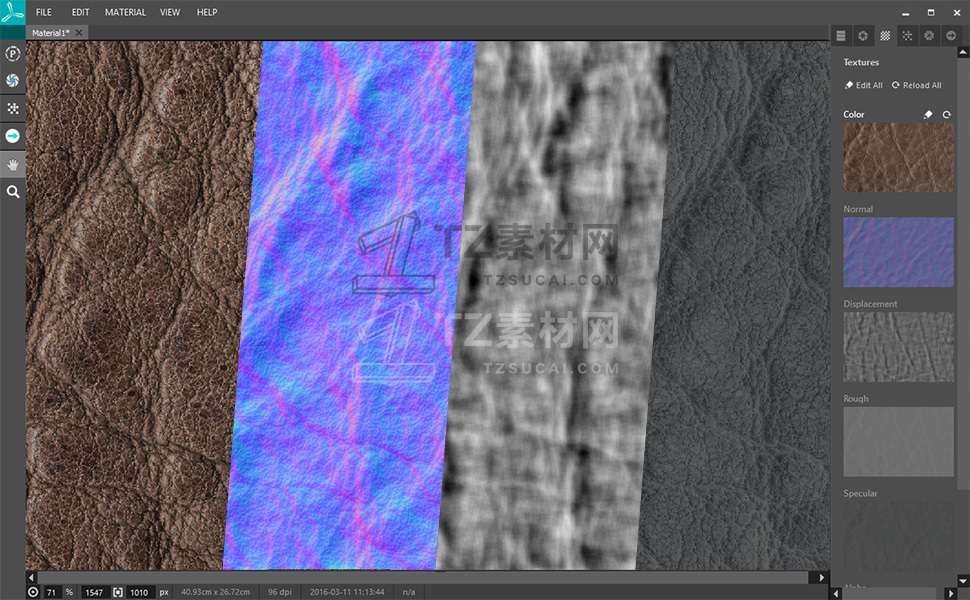Click the Color texture edit pencil icon

click(928, 114)
